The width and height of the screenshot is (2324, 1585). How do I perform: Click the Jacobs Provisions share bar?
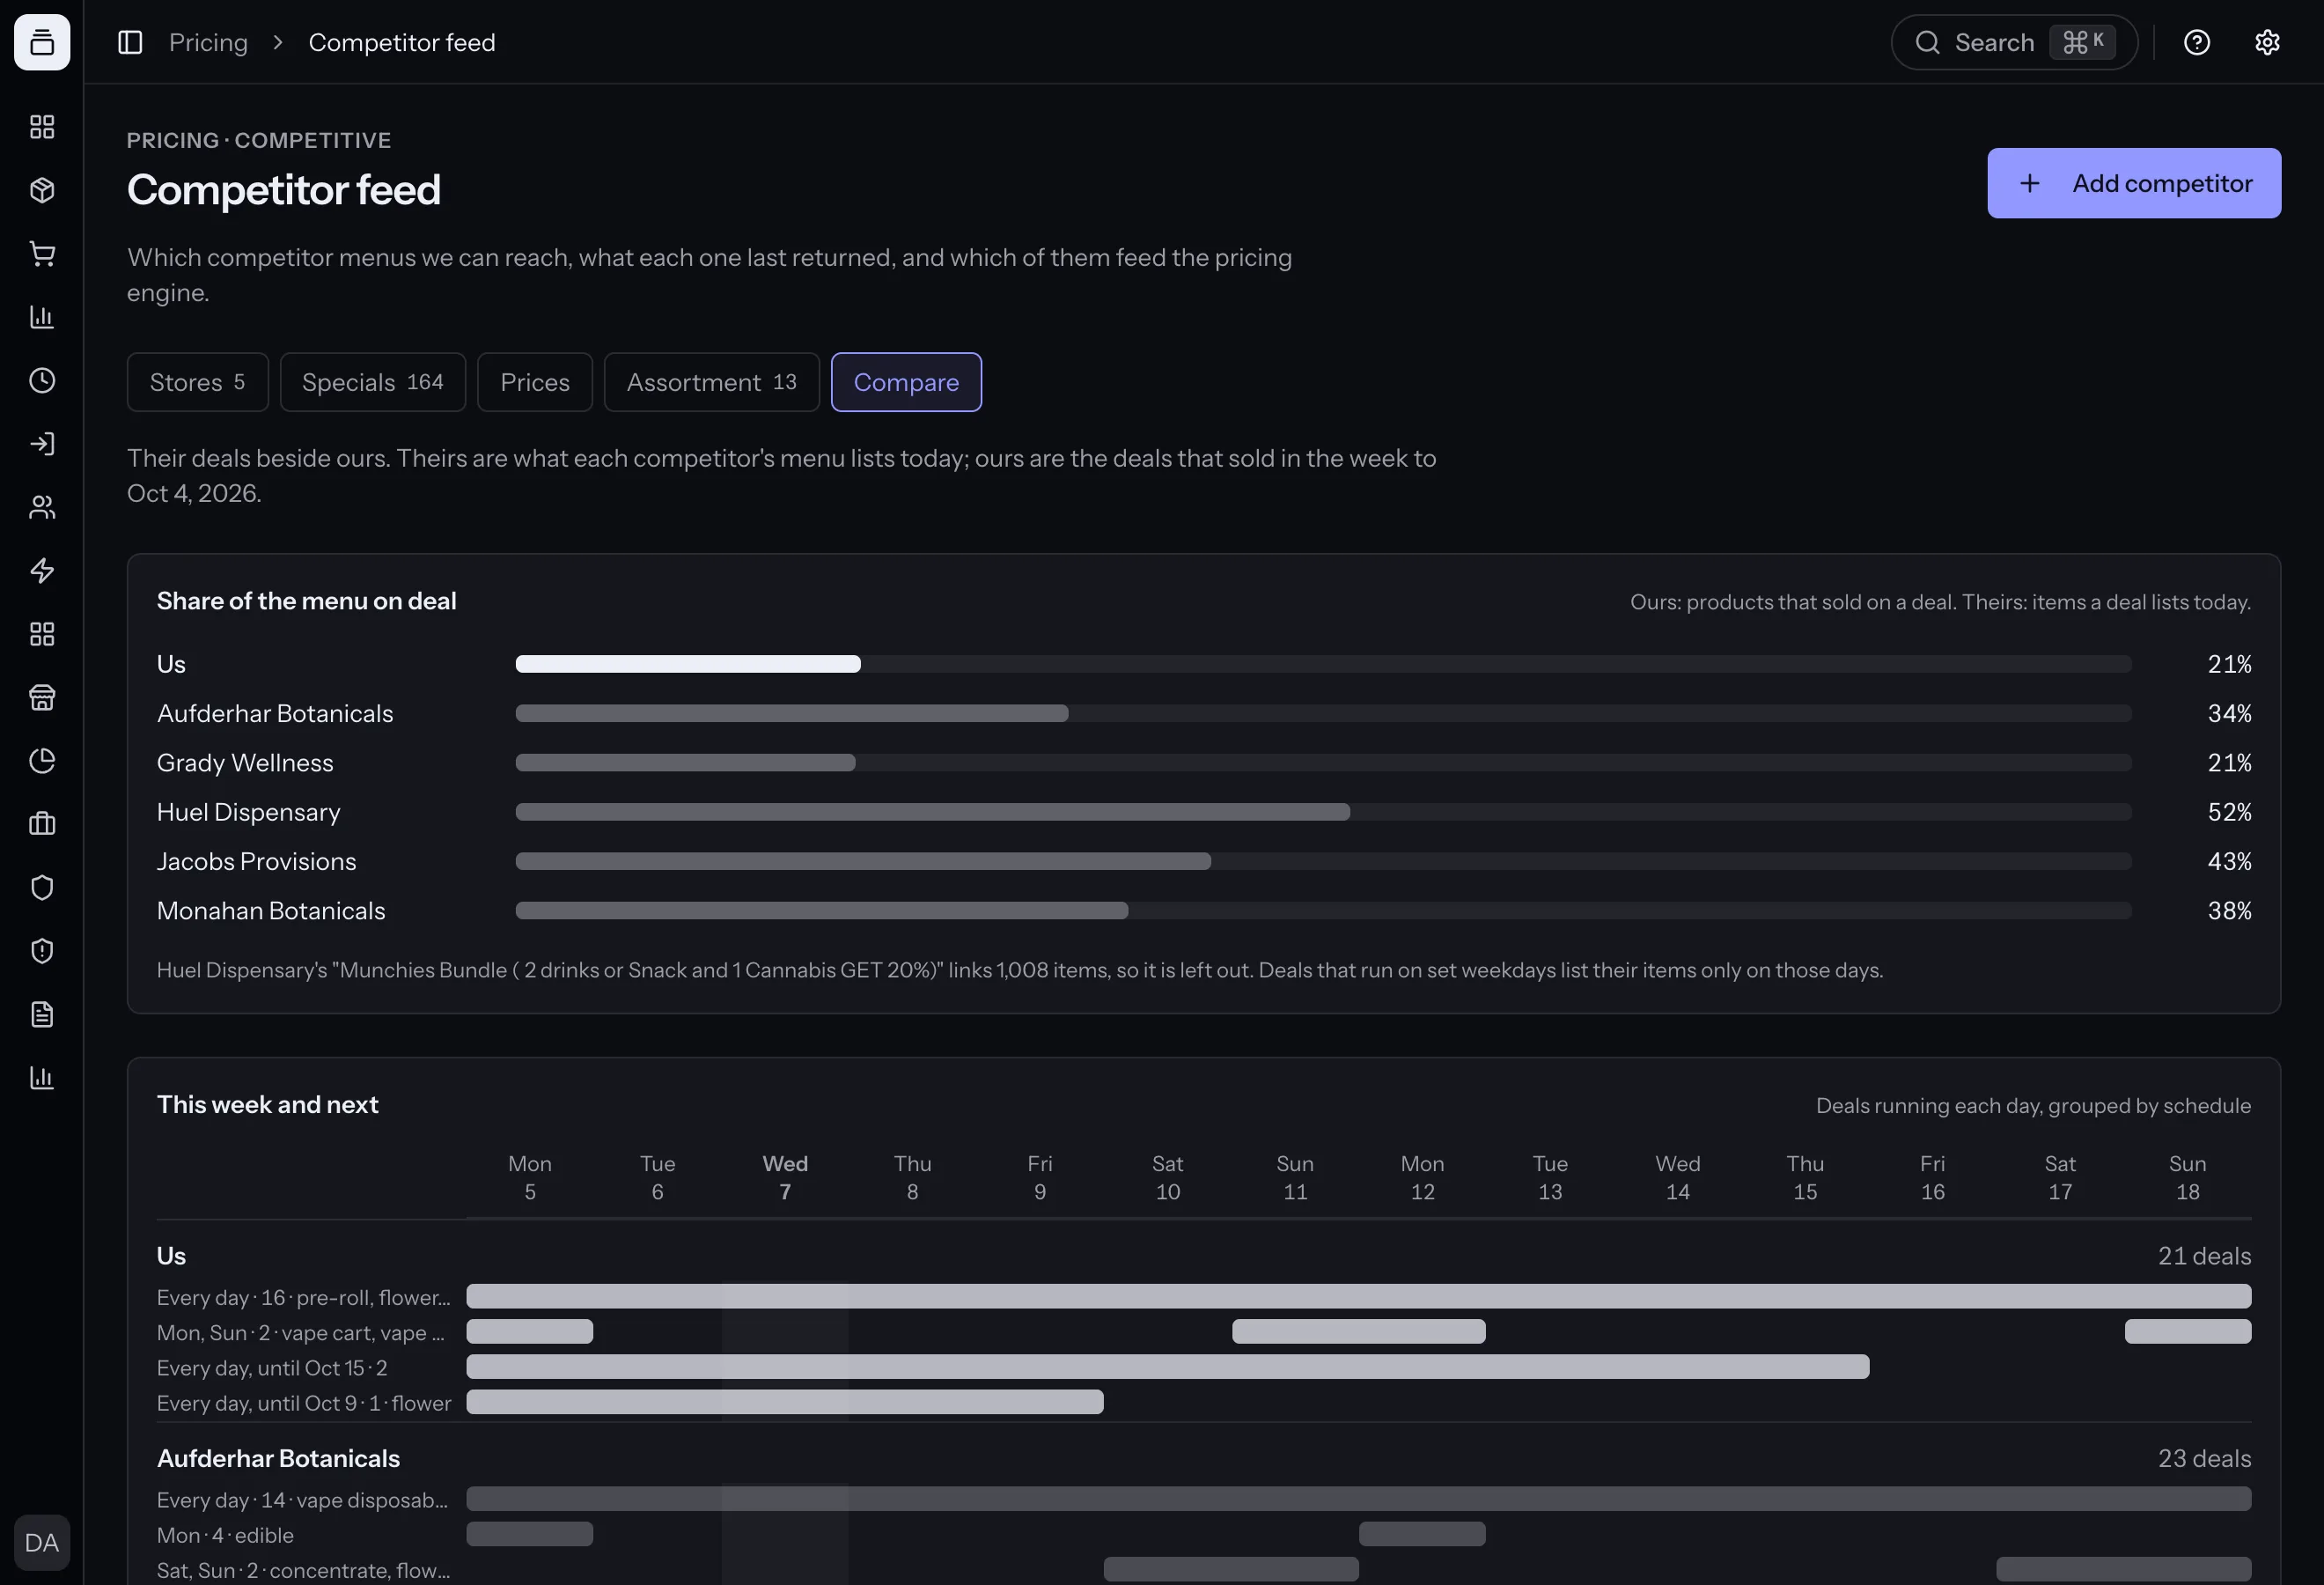click(1324, 861)
